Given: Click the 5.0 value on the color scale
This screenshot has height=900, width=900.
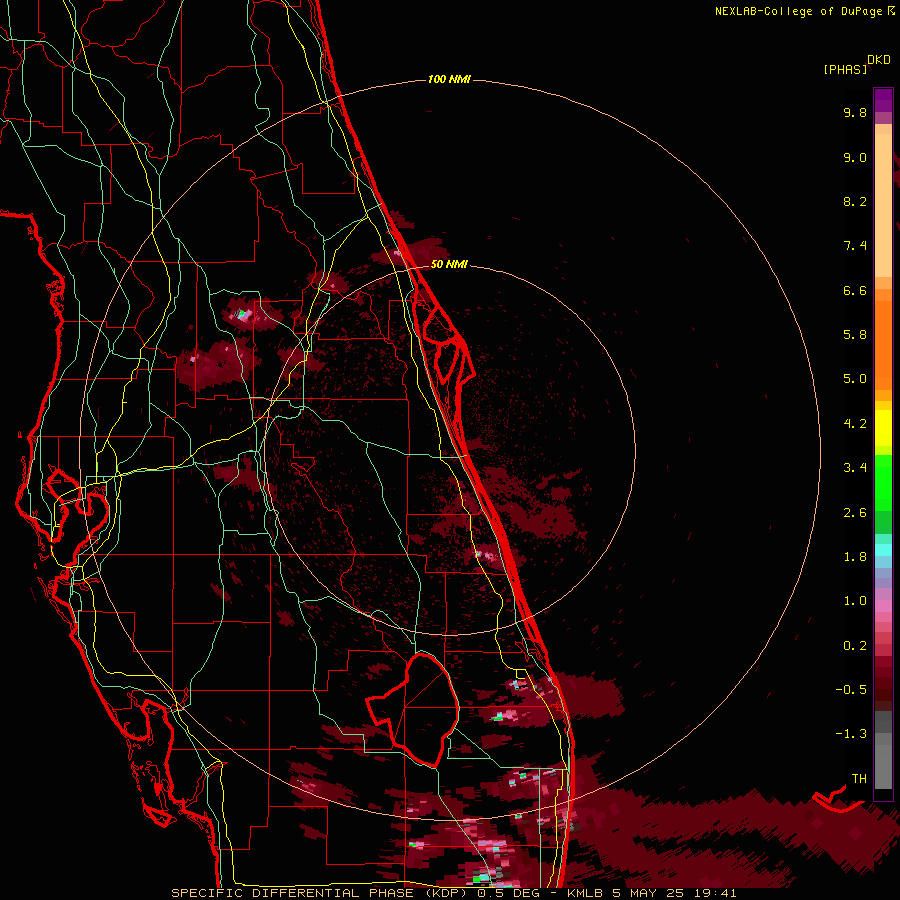Looking at the screenshot, I should point(855,379).
